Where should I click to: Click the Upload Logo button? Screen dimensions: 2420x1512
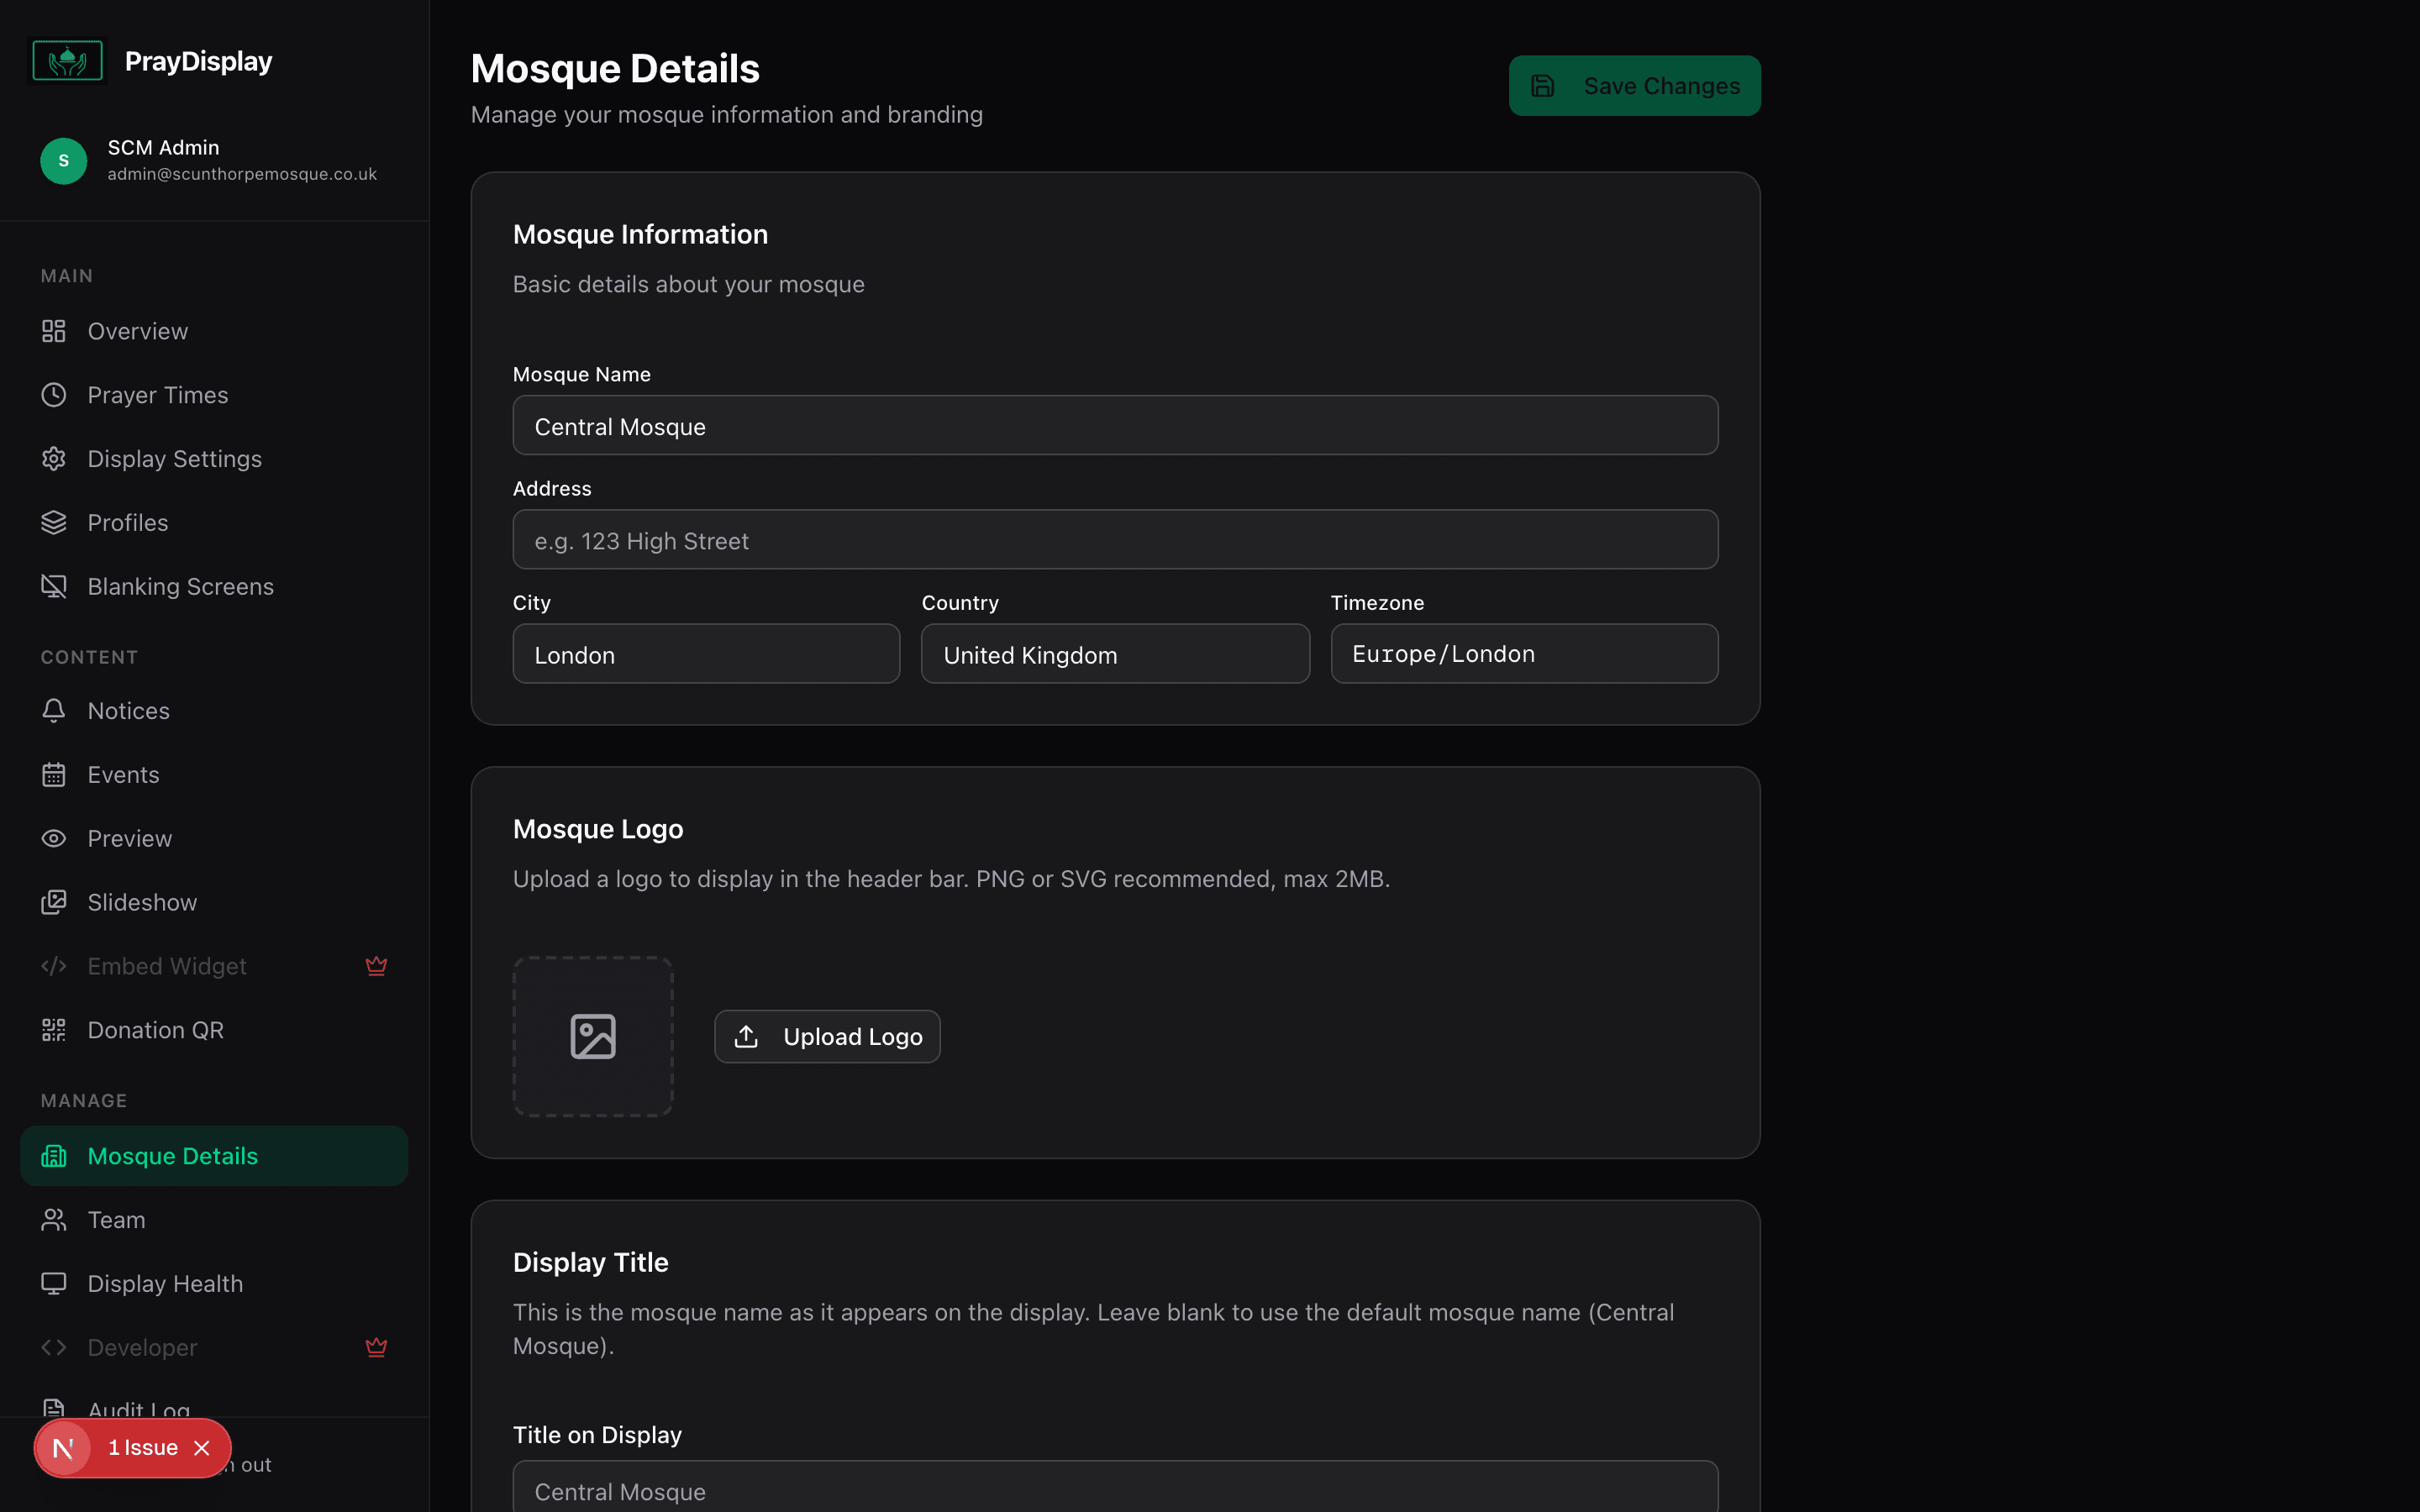(826, 1036)
